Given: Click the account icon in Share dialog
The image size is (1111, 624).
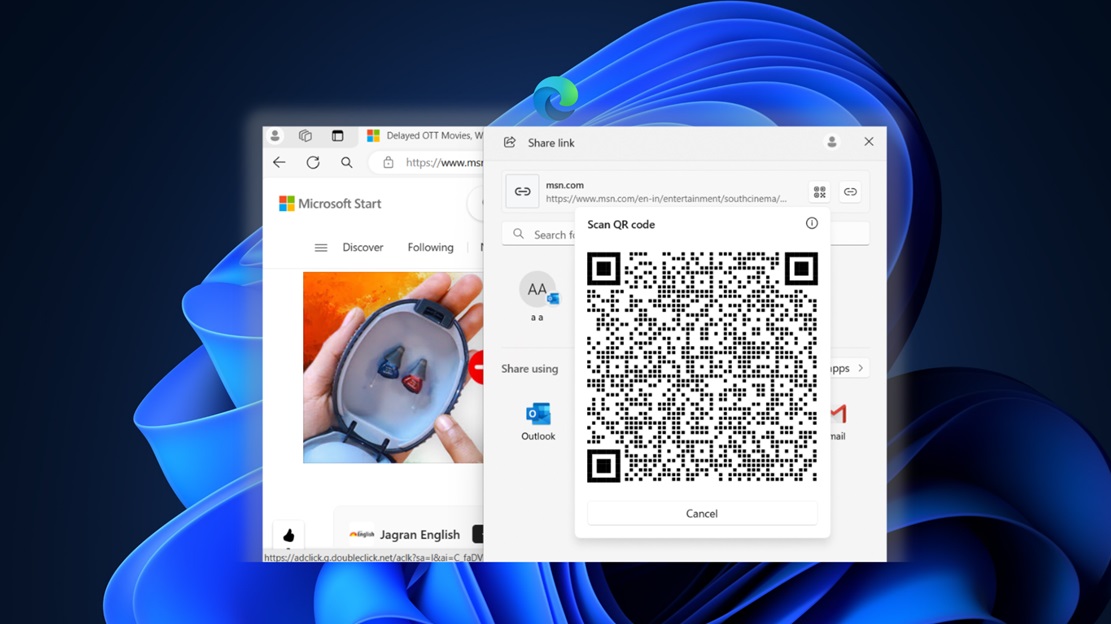Looking at the screenshot, I should pyautogui.click(x=832, y=143).
